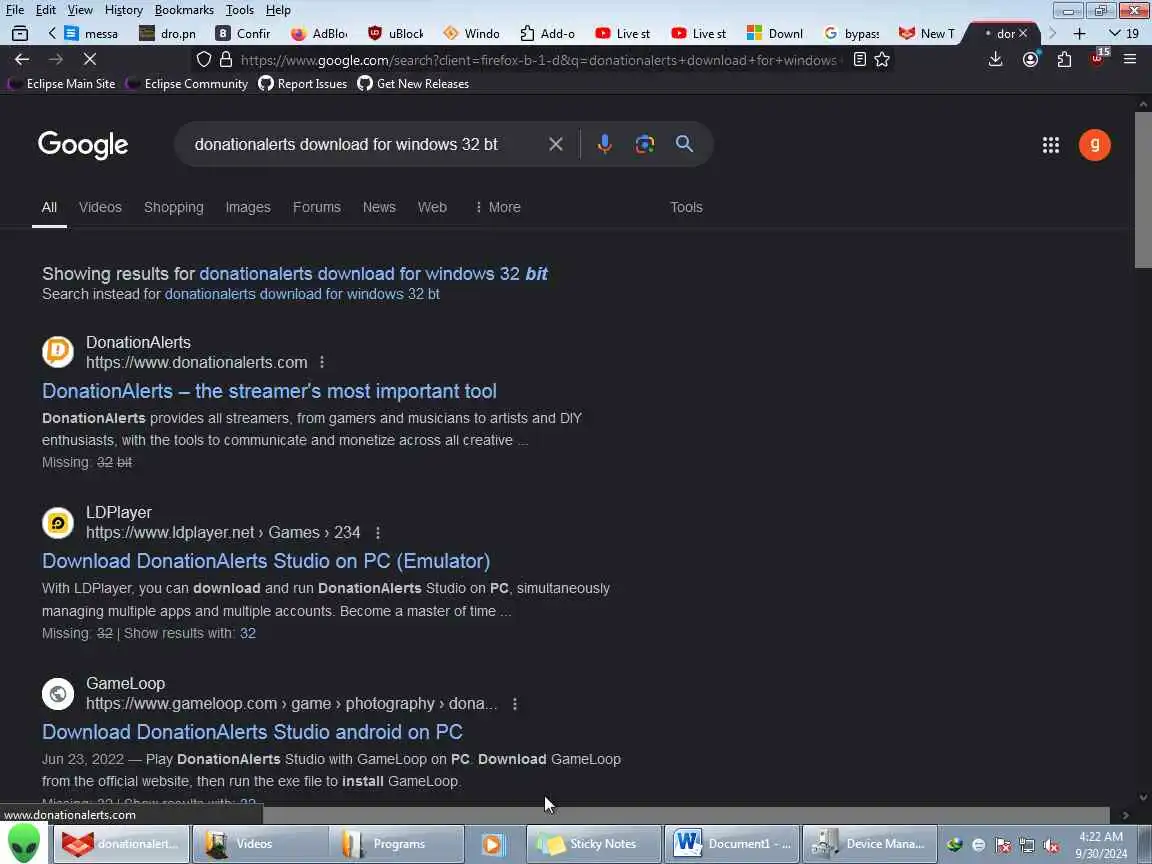
Task: Open more options for LDPlayer result
Action: (378, 533)
